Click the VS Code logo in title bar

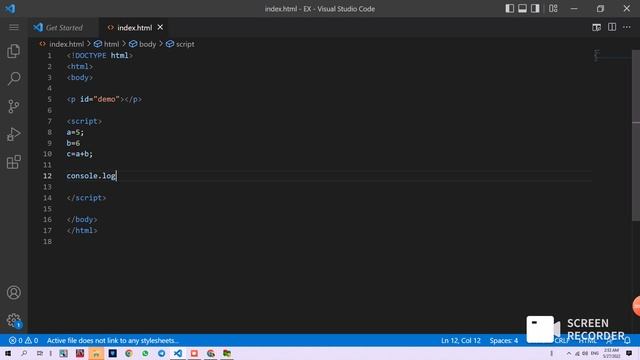(x=10, y=9)
